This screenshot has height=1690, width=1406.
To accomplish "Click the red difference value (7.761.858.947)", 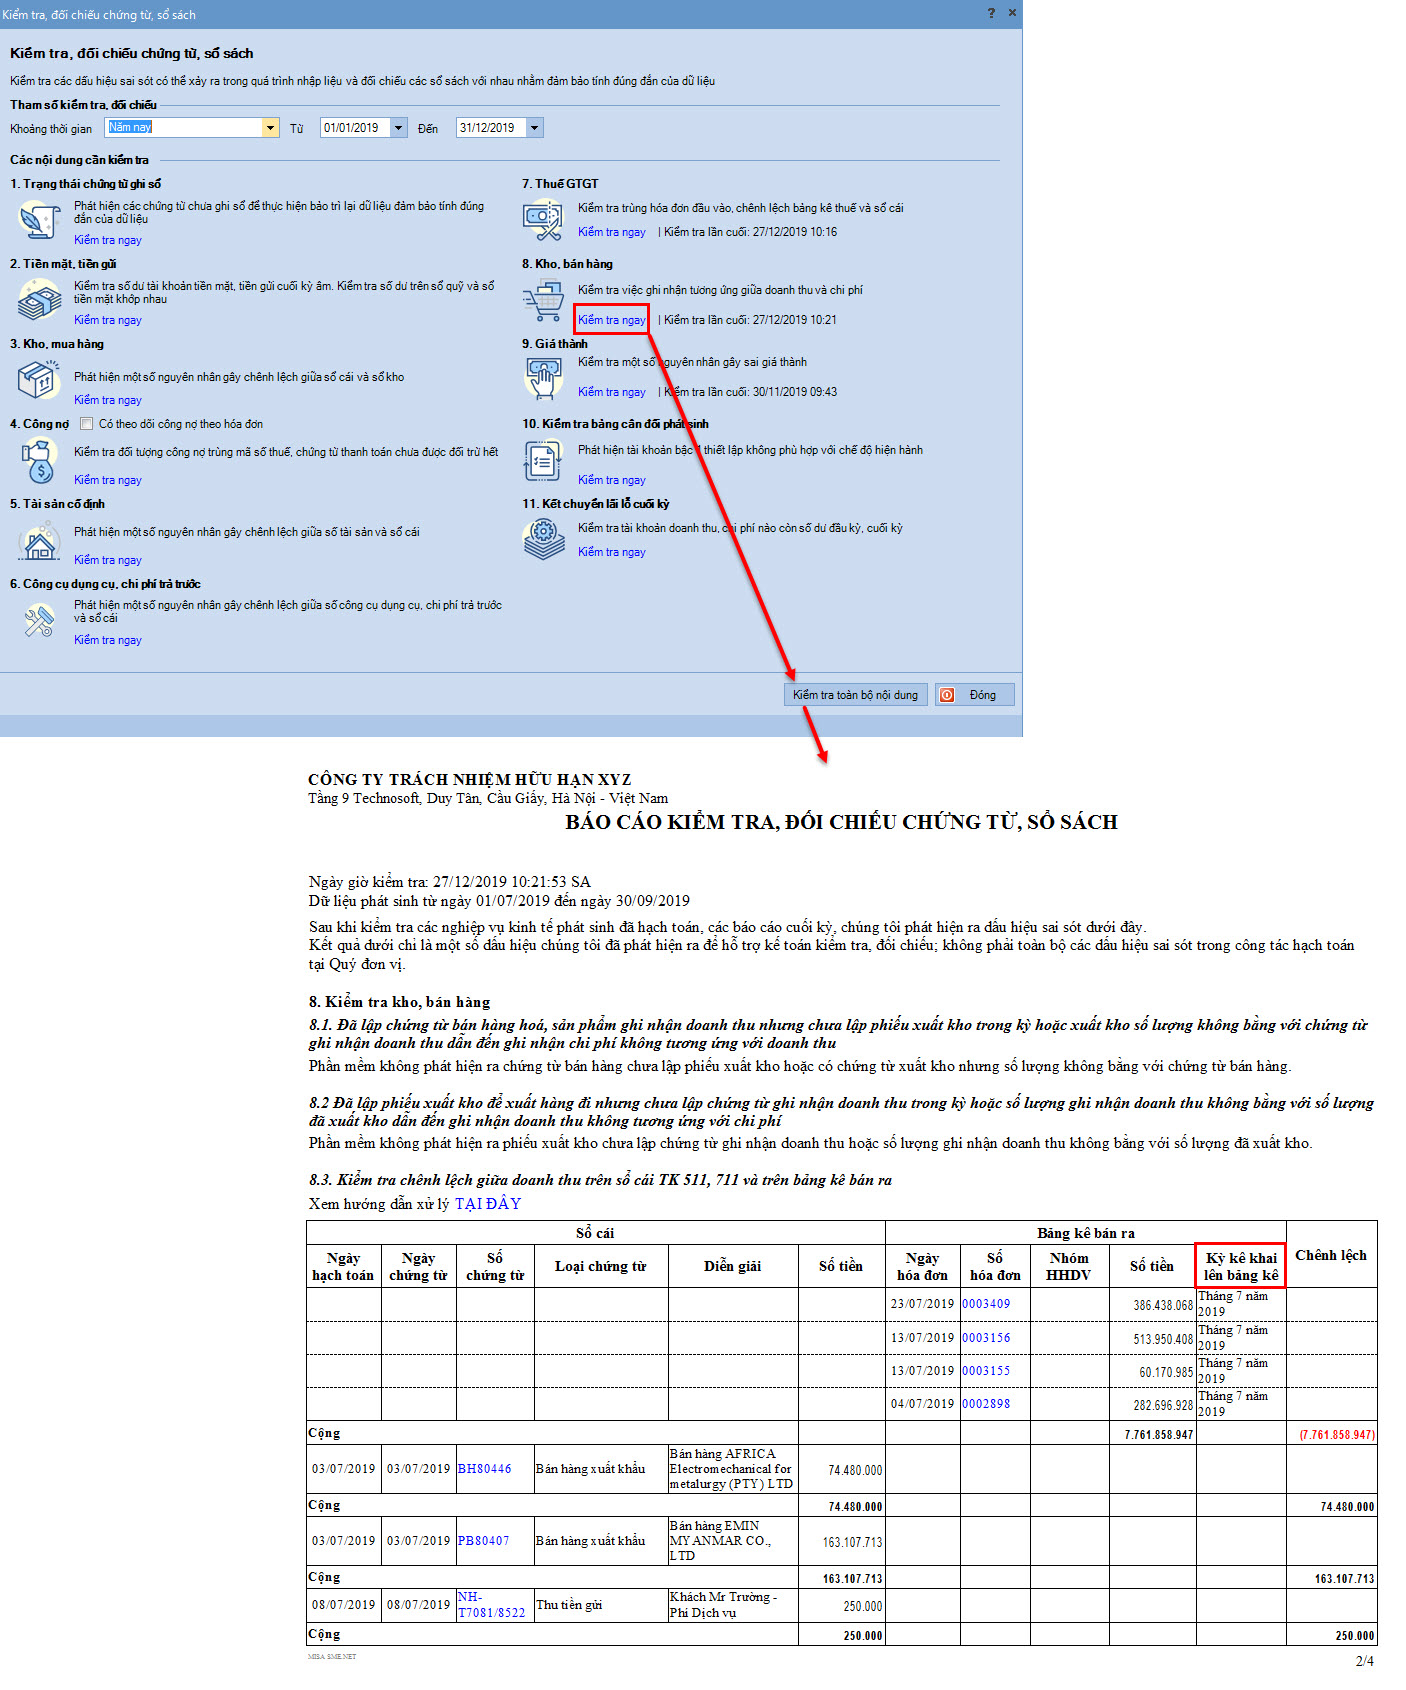I will point(1337,1434).
